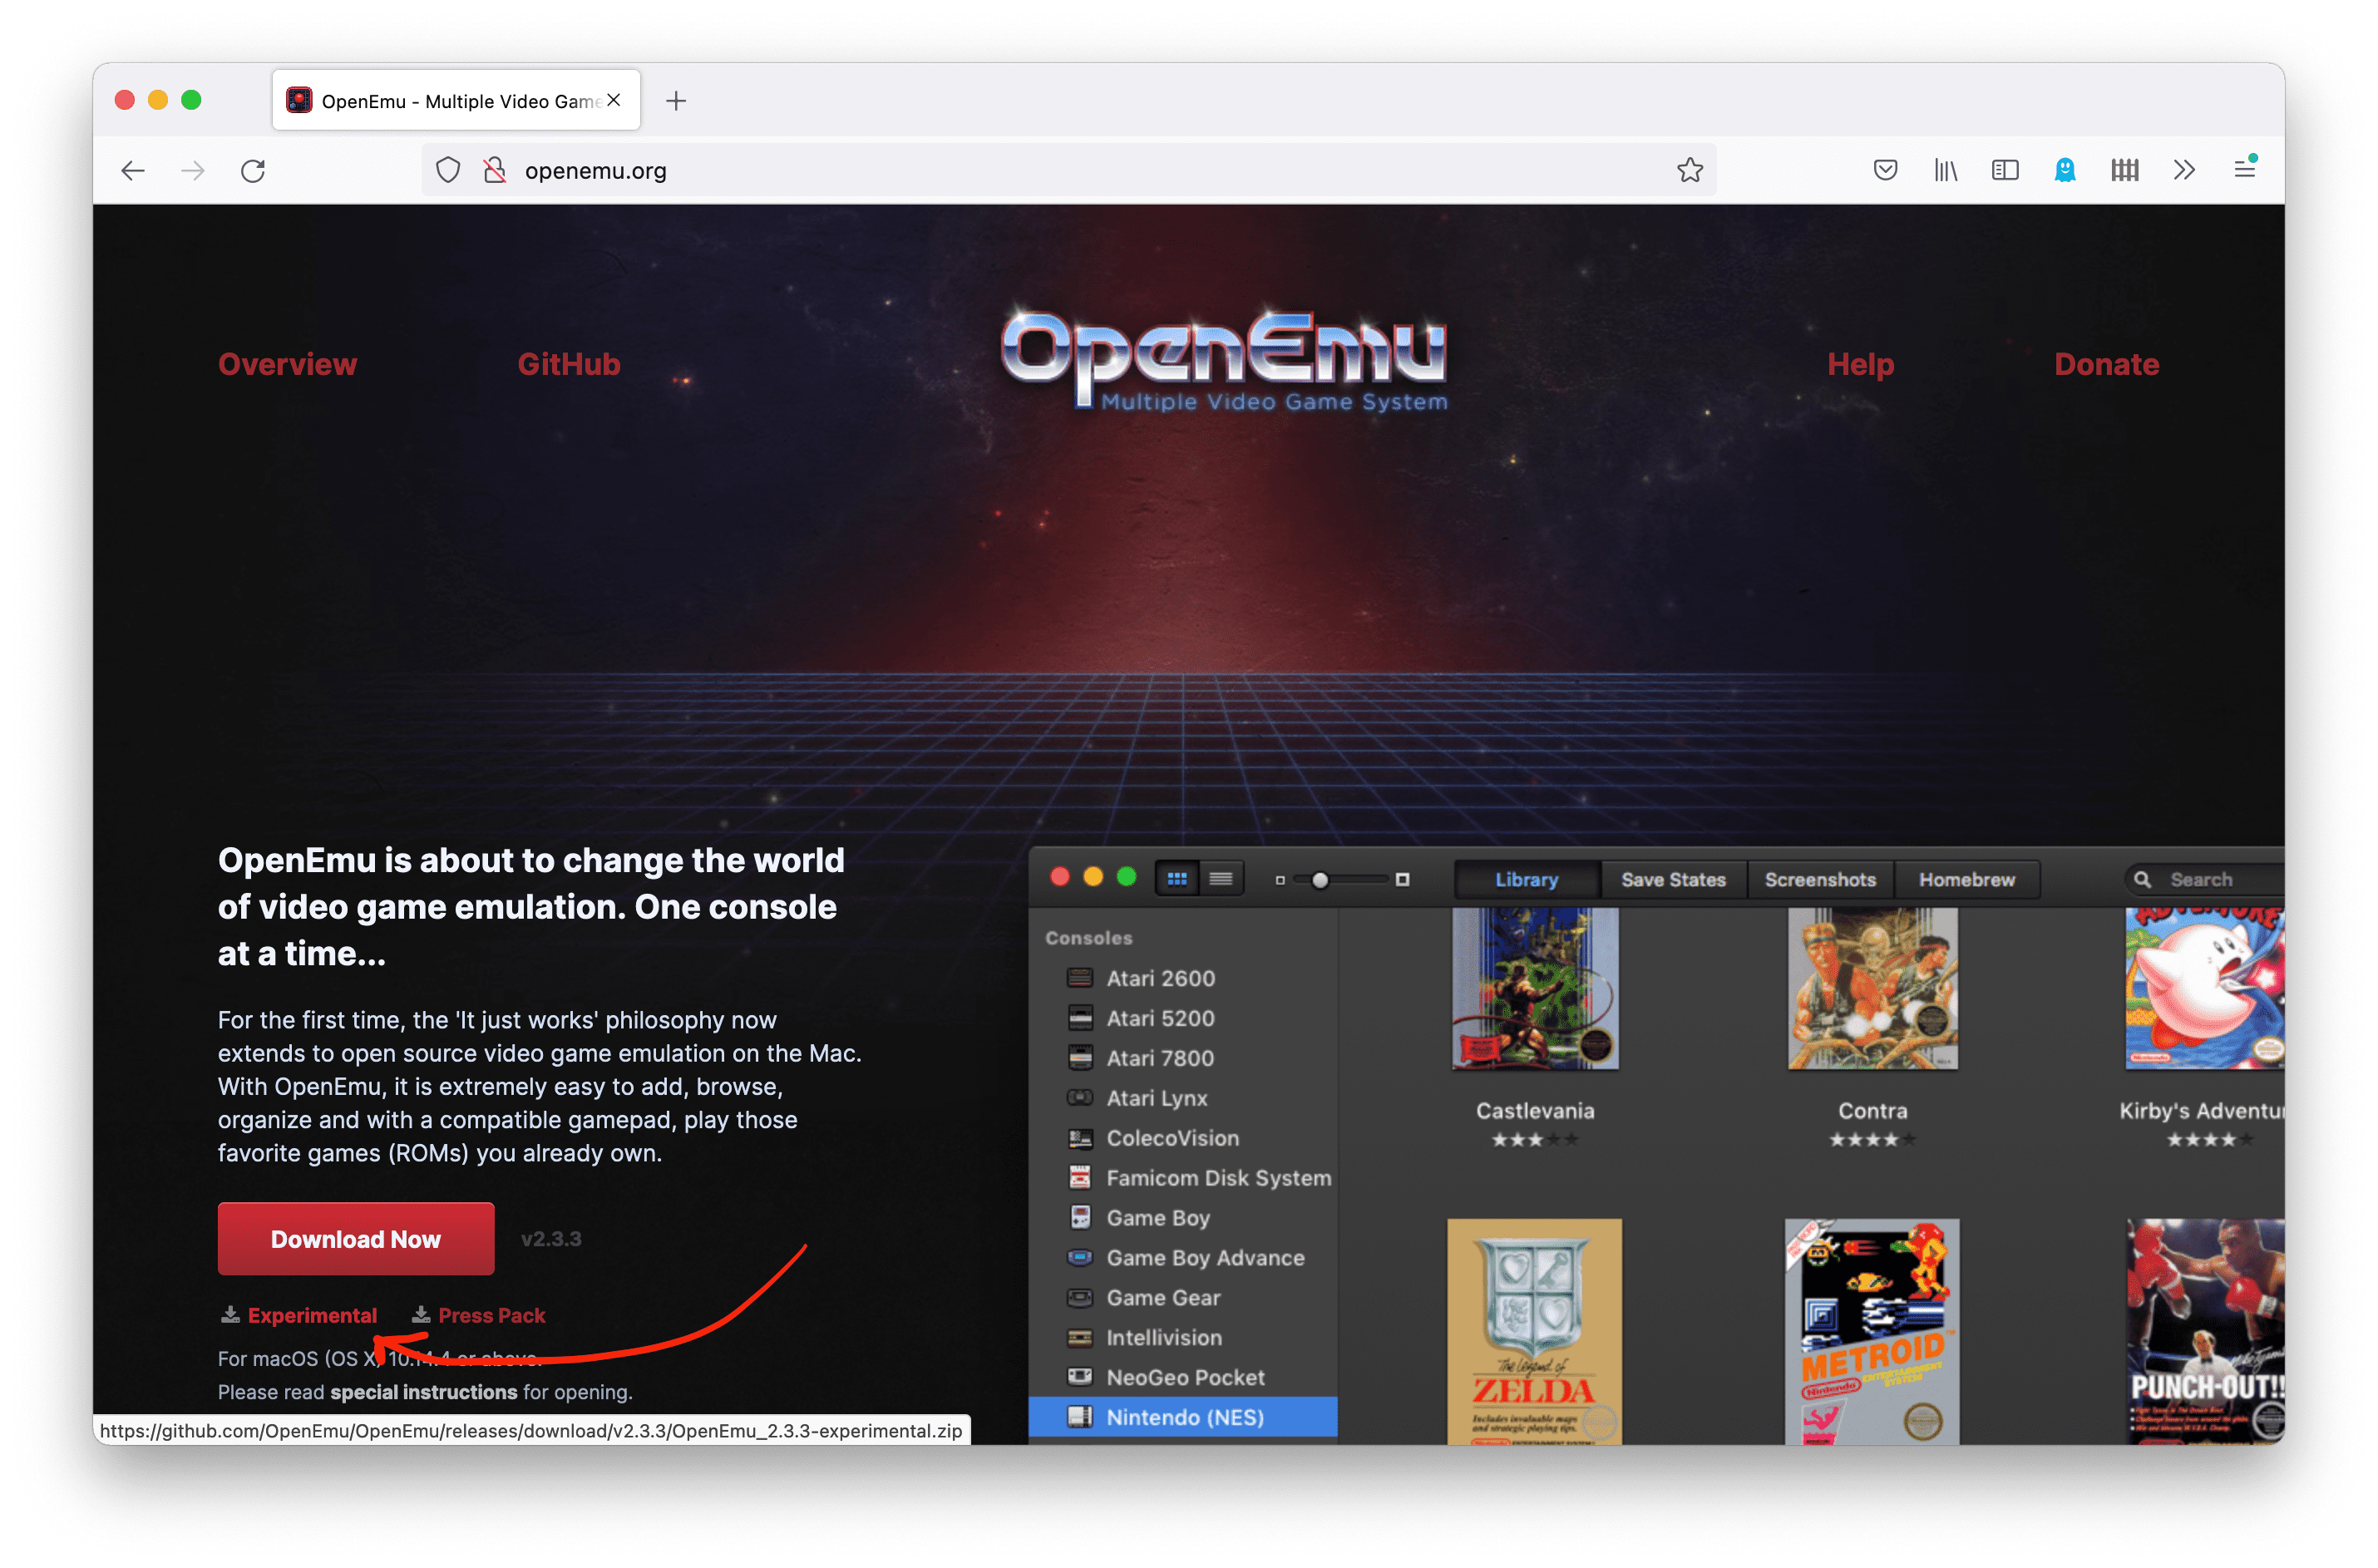Show more tools overflow chevron
The height and width of the screenshot is (1568, 2378).
pyautogui.click(x=2184, y=170)
